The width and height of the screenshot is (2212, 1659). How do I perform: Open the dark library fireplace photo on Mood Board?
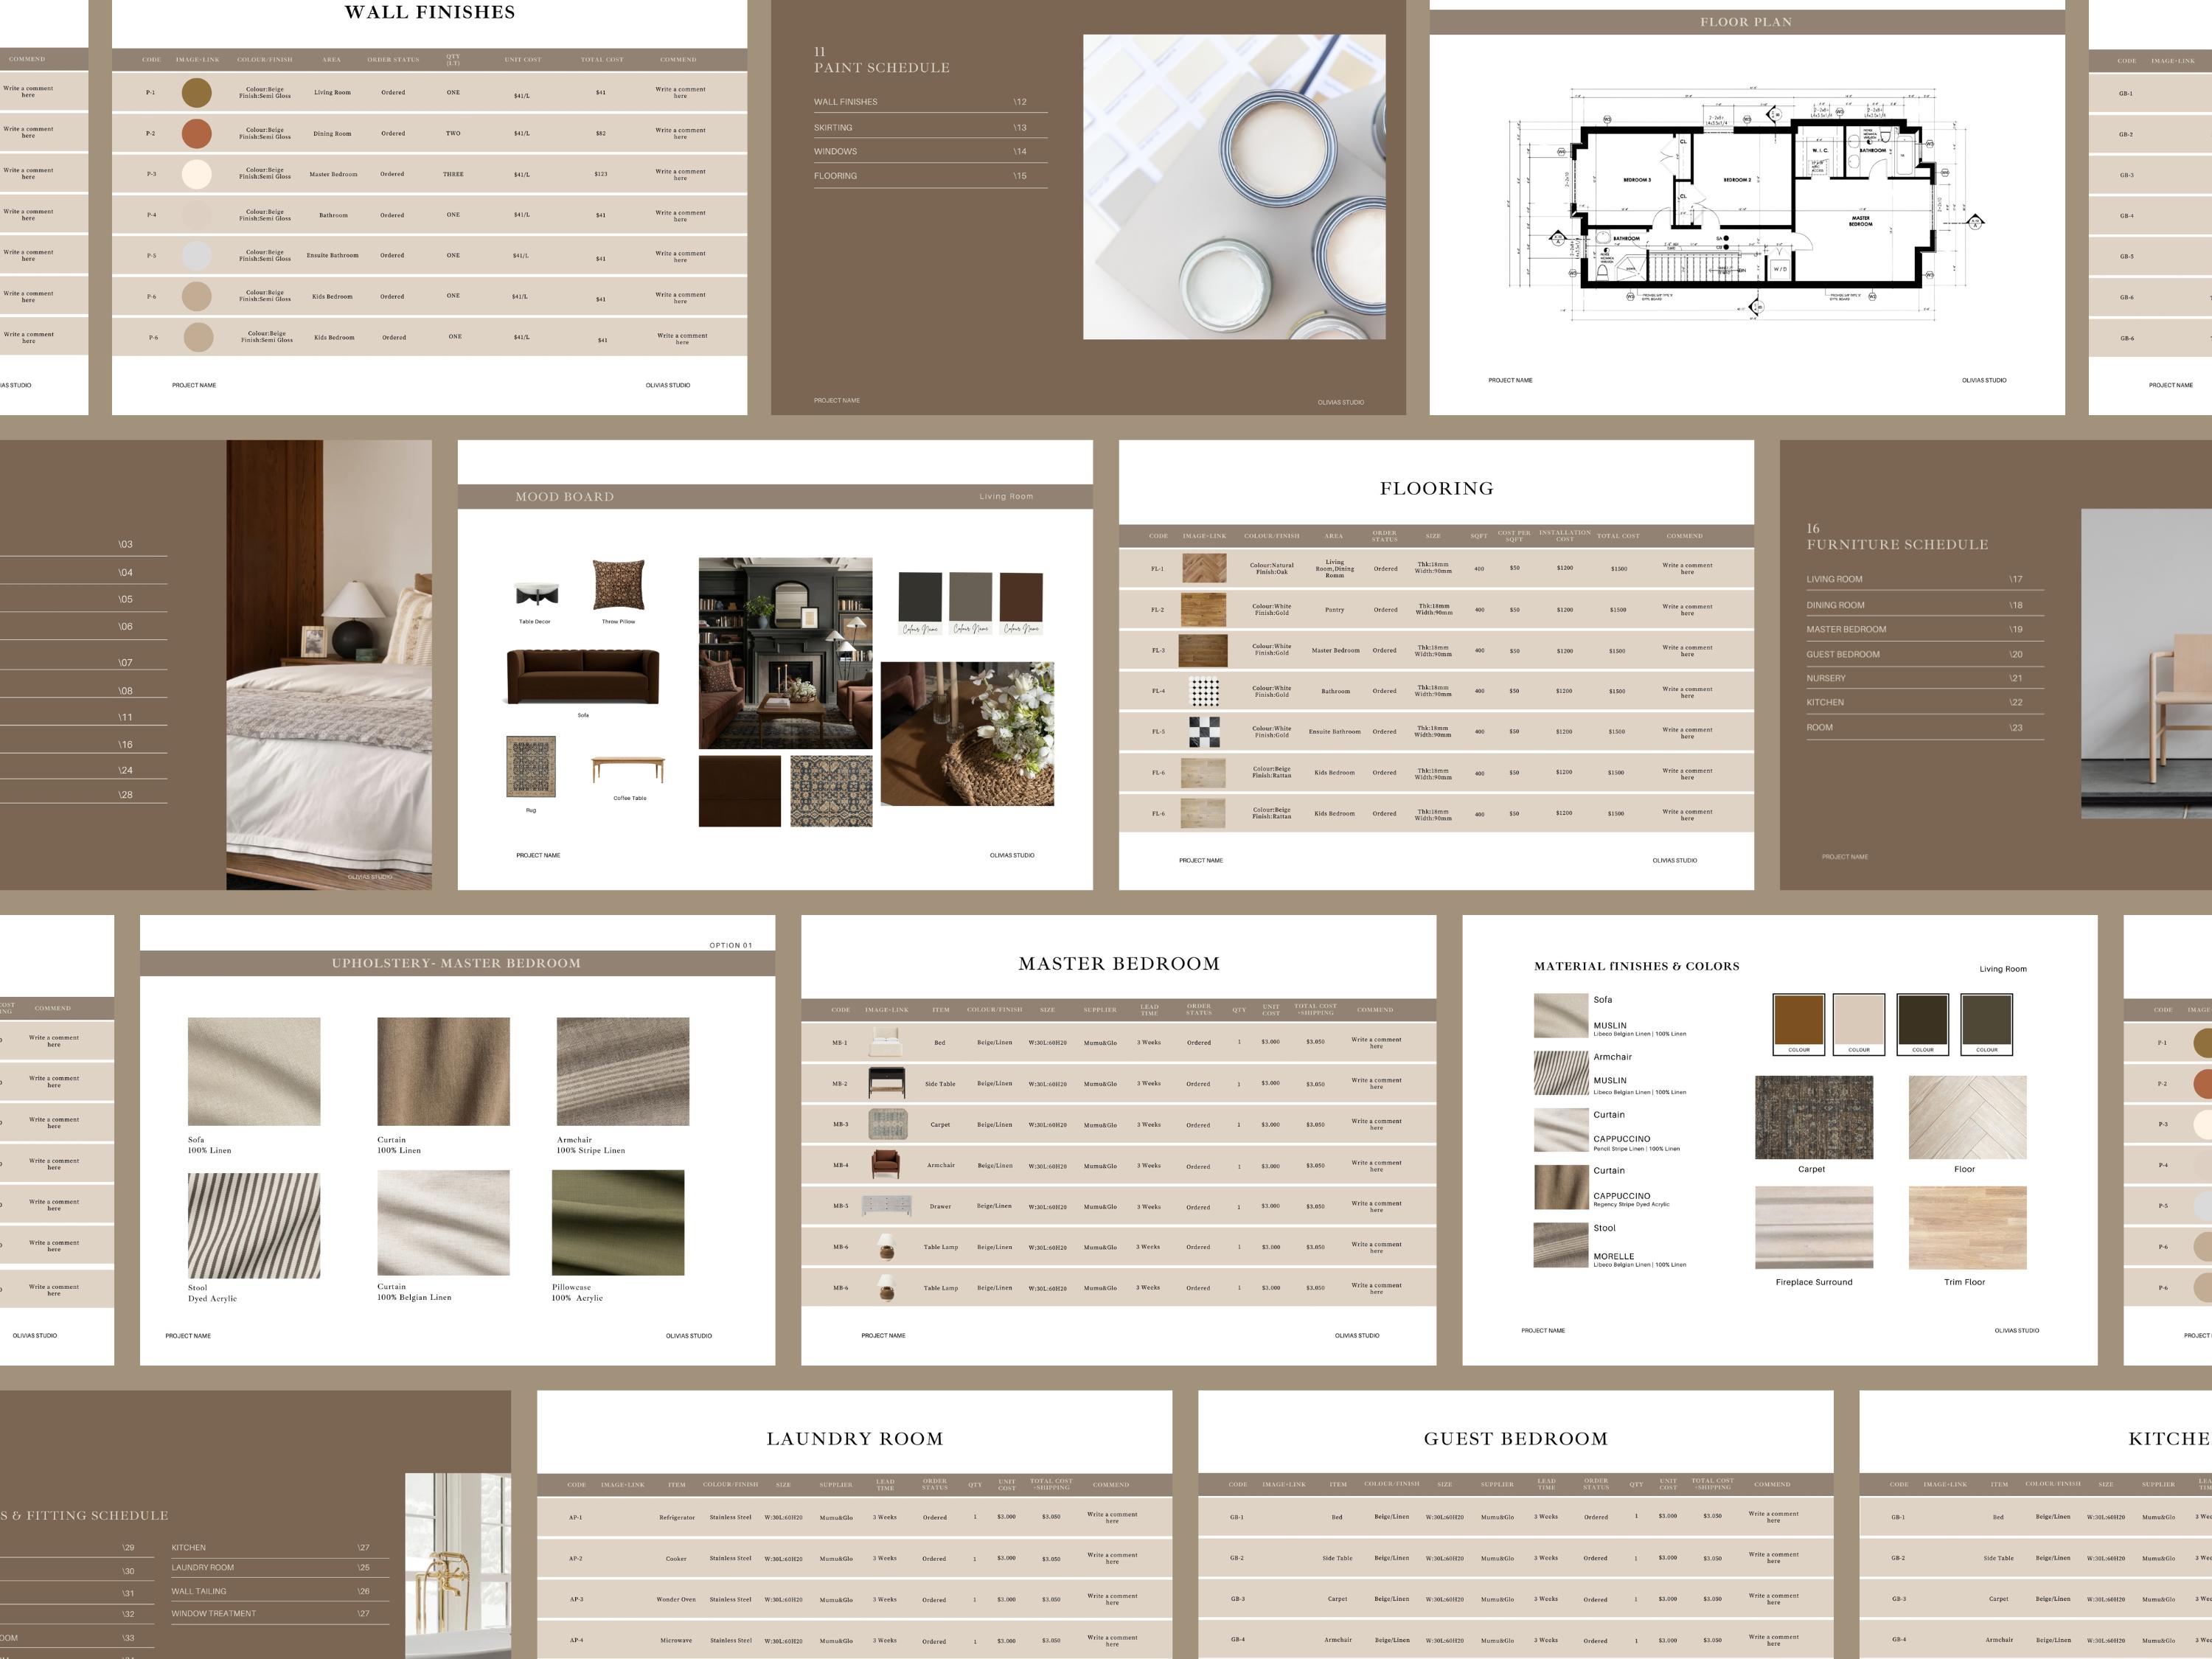785,653
